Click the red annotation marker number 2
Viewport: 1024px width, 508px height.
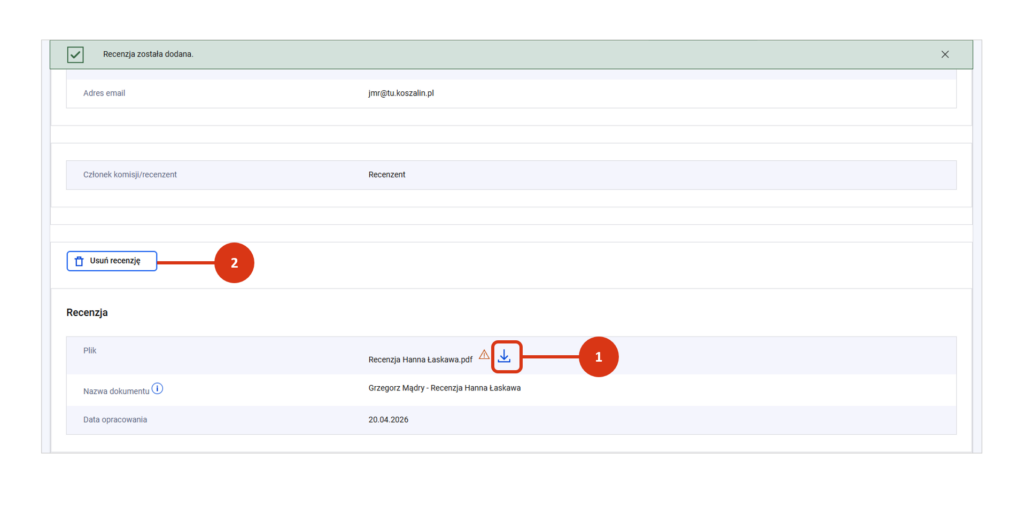click(234, 263)
